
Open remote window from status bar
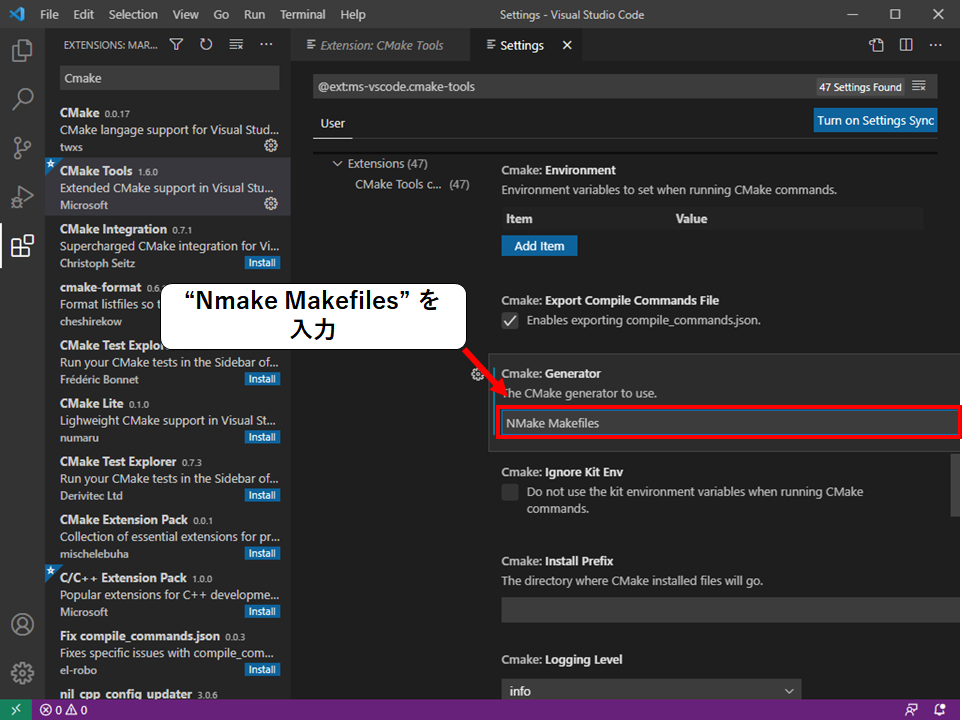pyautogui.click(x=16, y=710)
